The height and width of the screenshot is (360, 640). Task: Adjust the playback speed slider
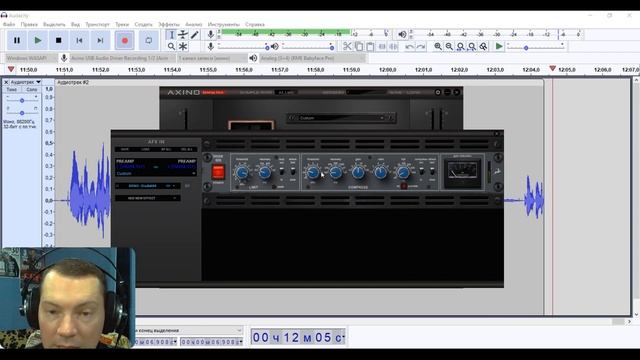536,47
